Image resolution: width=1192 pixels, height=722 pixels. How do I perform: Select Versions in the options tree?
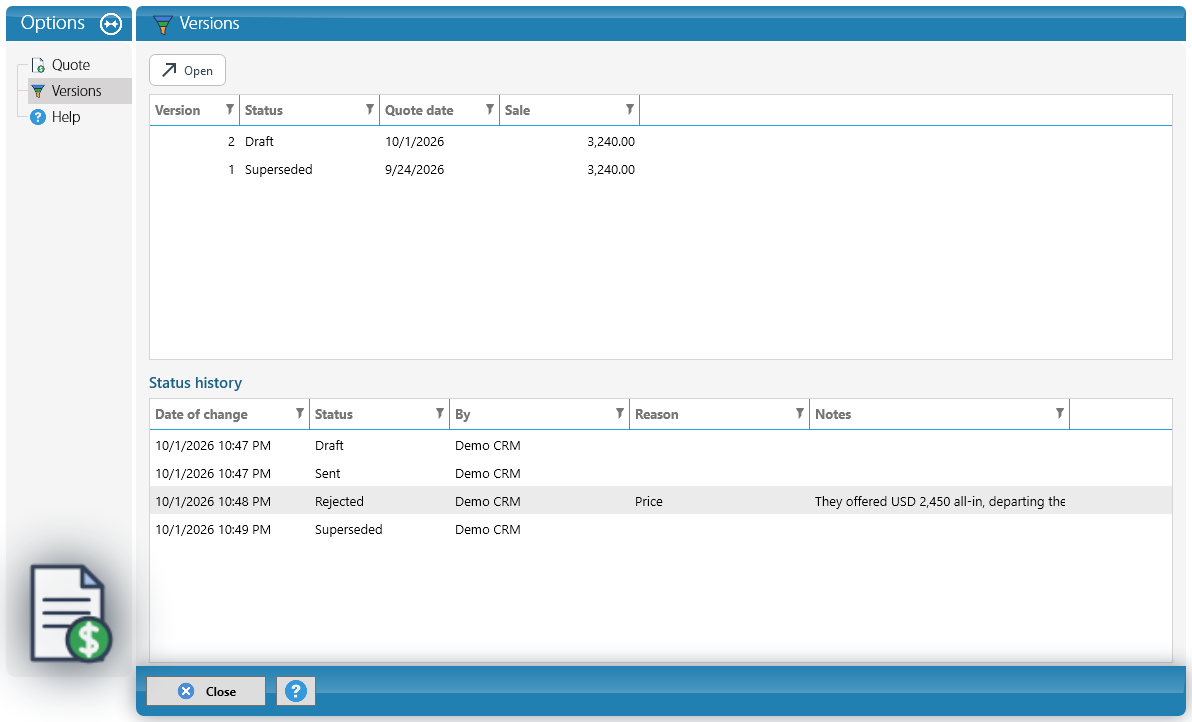[x=76, y=91]
